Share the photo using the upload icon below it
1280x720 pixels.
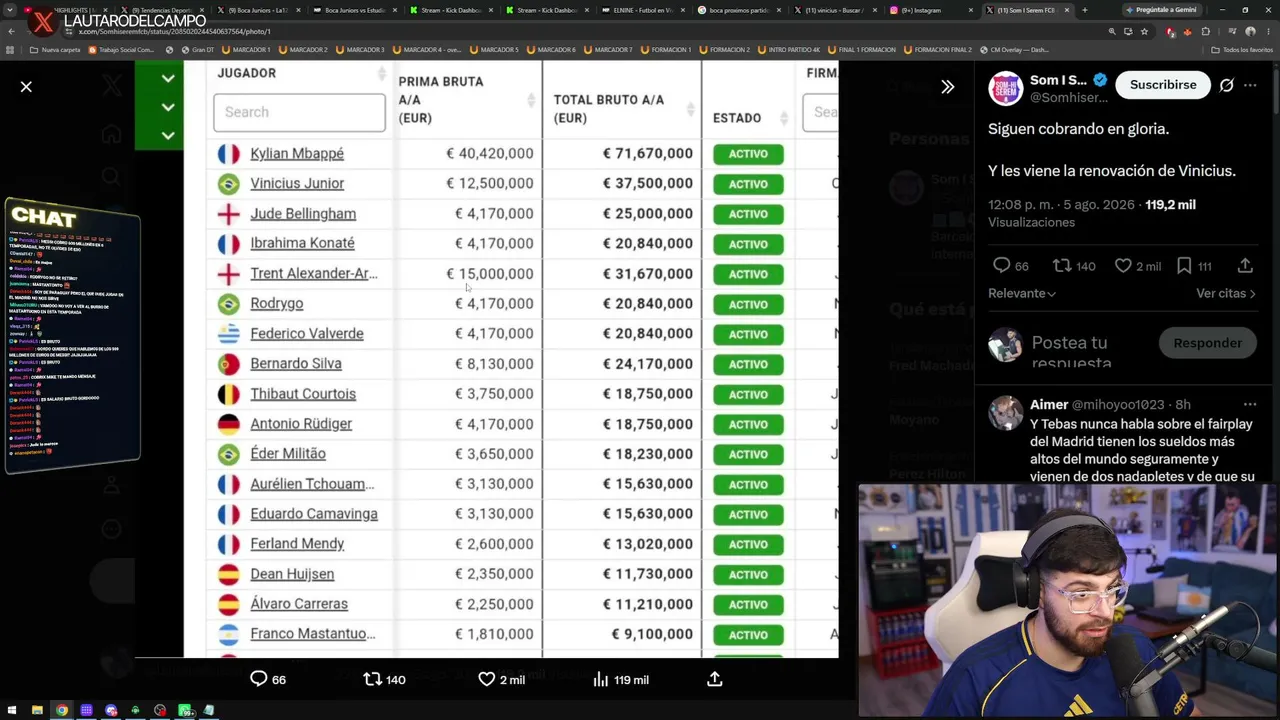[x=714, y=679]
